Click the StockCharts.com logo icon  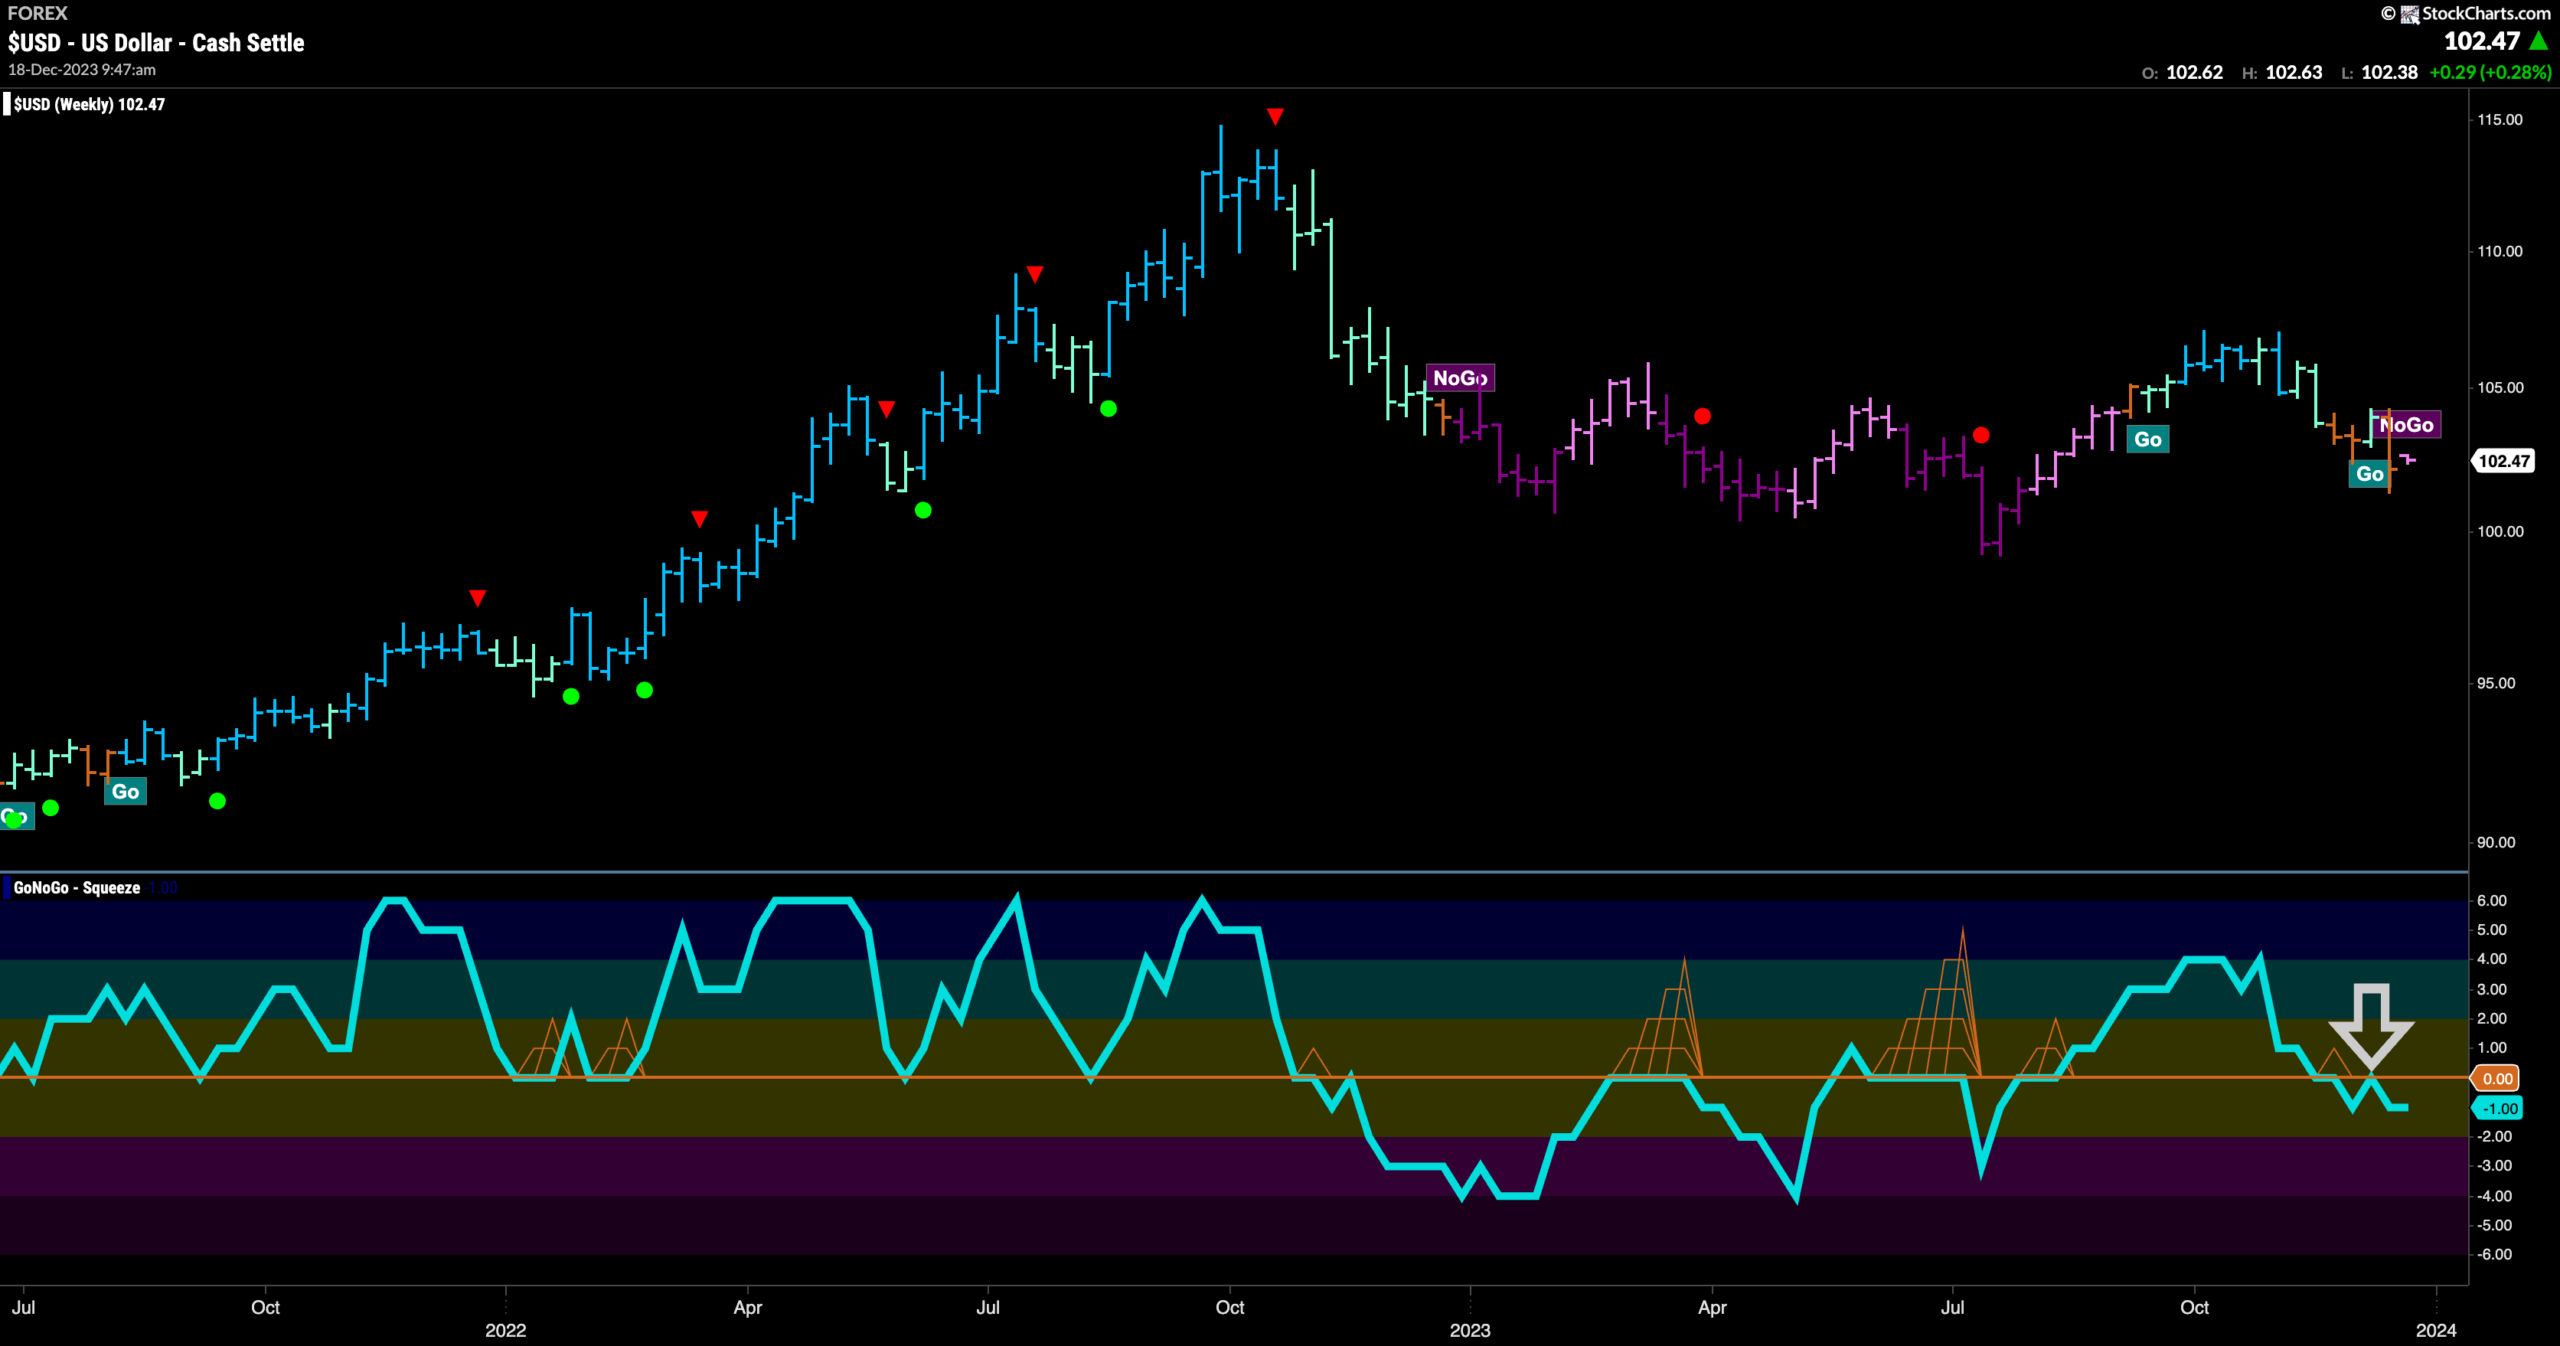coord(2410,13)
